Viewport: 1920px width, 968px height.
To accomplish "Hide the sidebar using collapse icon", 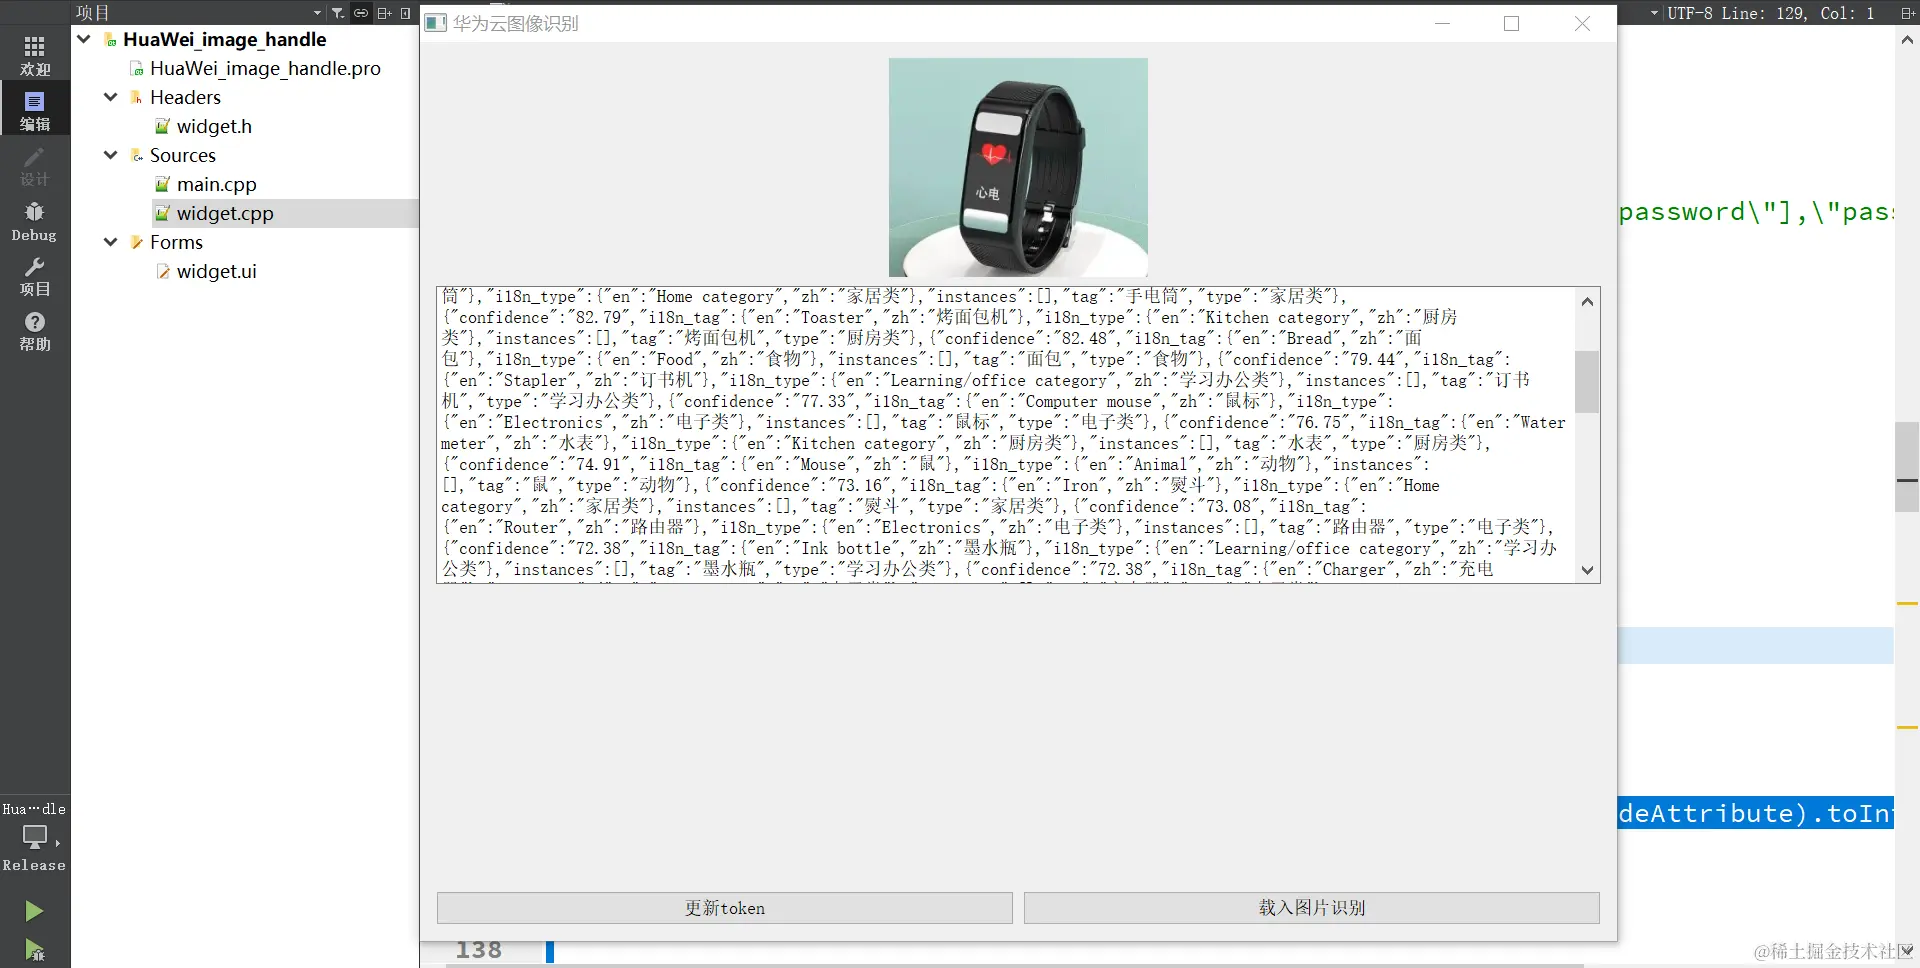I will 405,13.
